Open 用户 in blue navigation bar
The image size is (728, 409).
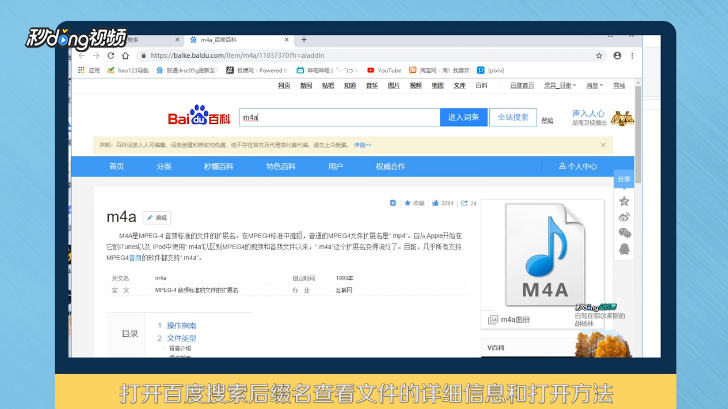336,167
